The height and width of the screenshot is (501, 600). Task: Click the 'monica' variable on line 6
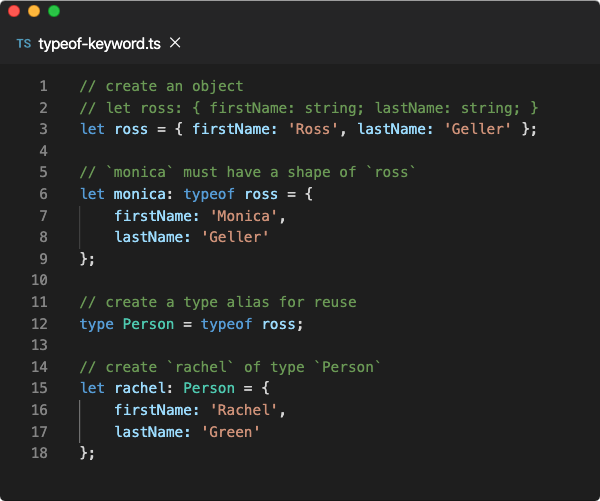click(140, 194)
